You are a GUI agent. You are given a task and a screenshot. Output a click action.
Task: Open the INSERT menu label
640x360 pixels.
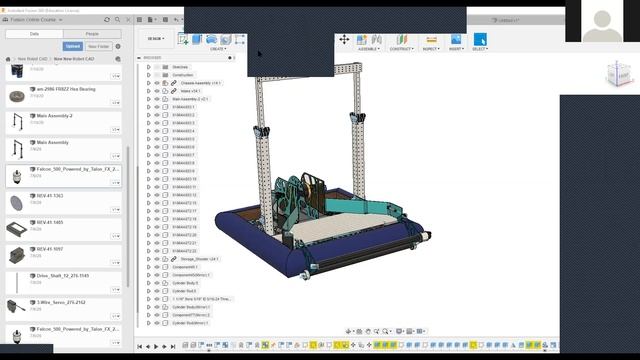(456, 49)
